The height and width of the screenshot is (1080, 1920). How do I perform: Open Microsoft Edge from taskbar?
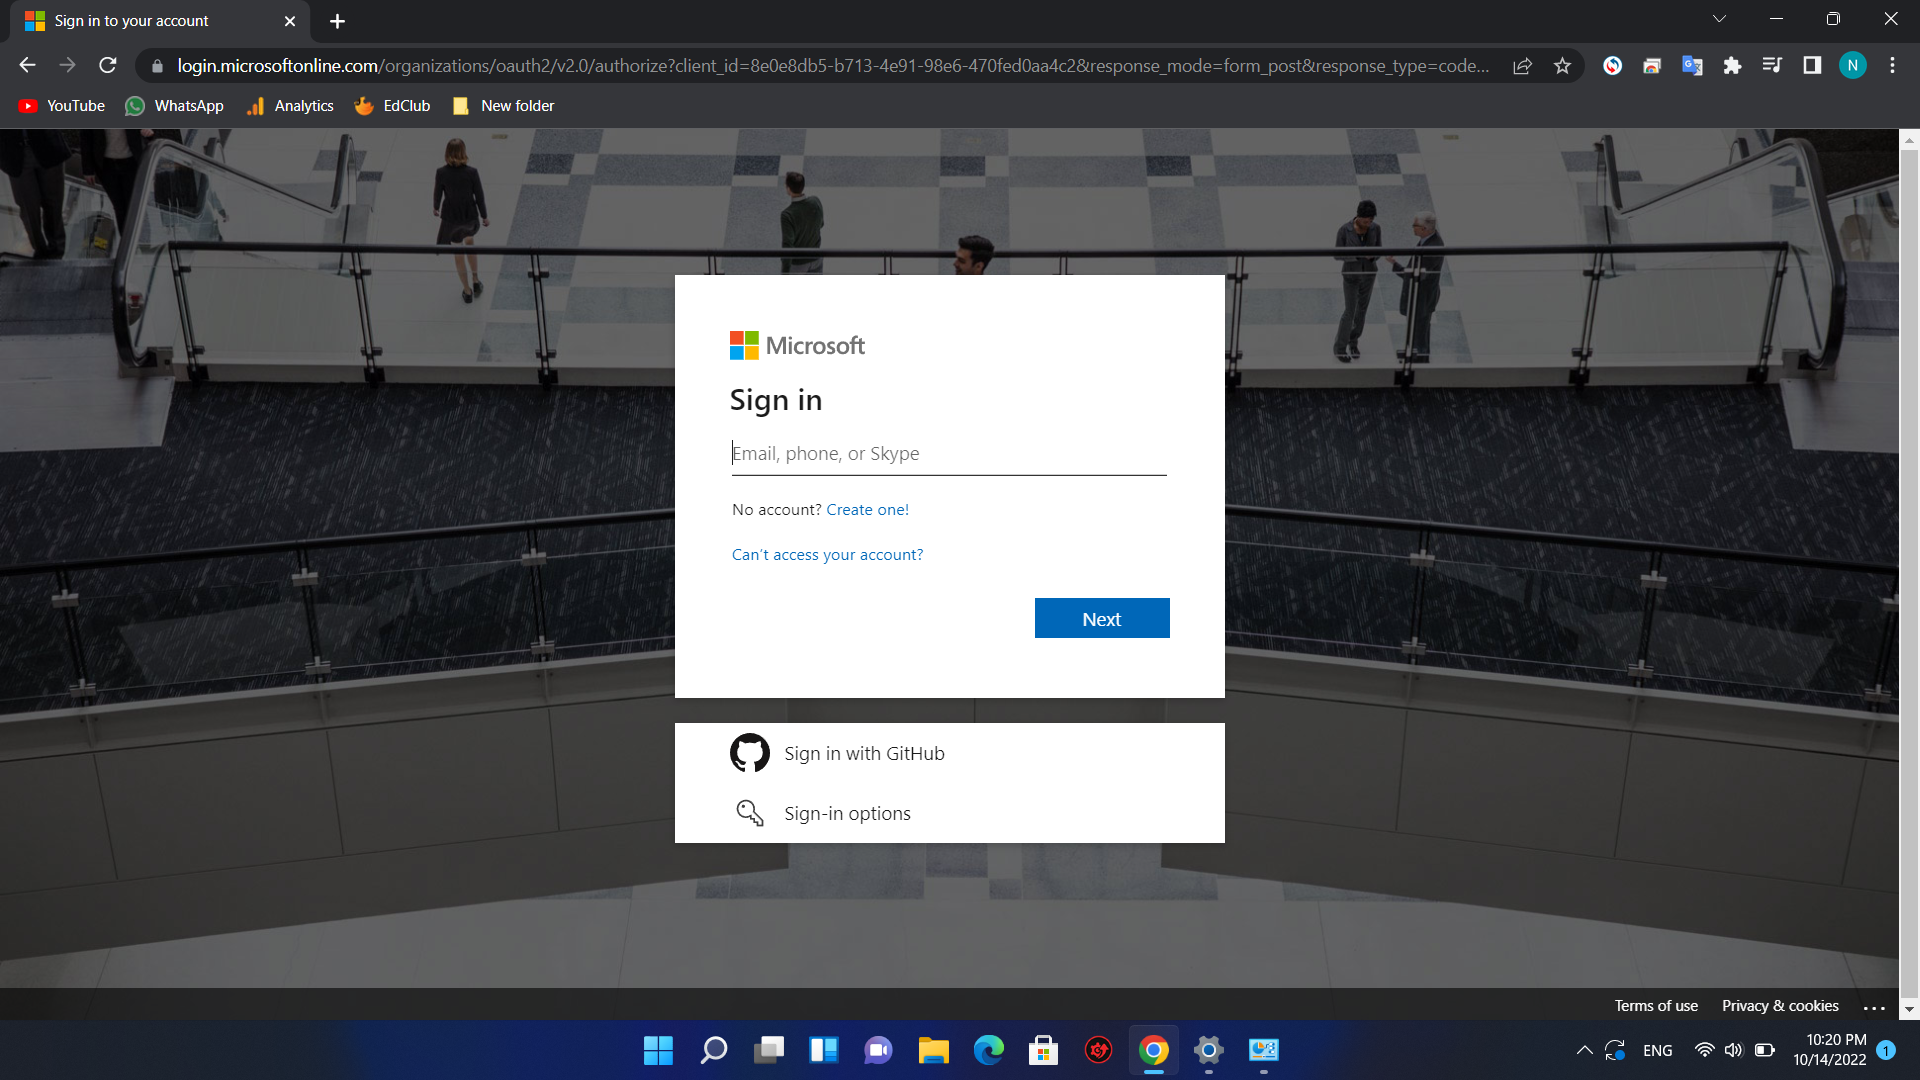point(988,1050)
